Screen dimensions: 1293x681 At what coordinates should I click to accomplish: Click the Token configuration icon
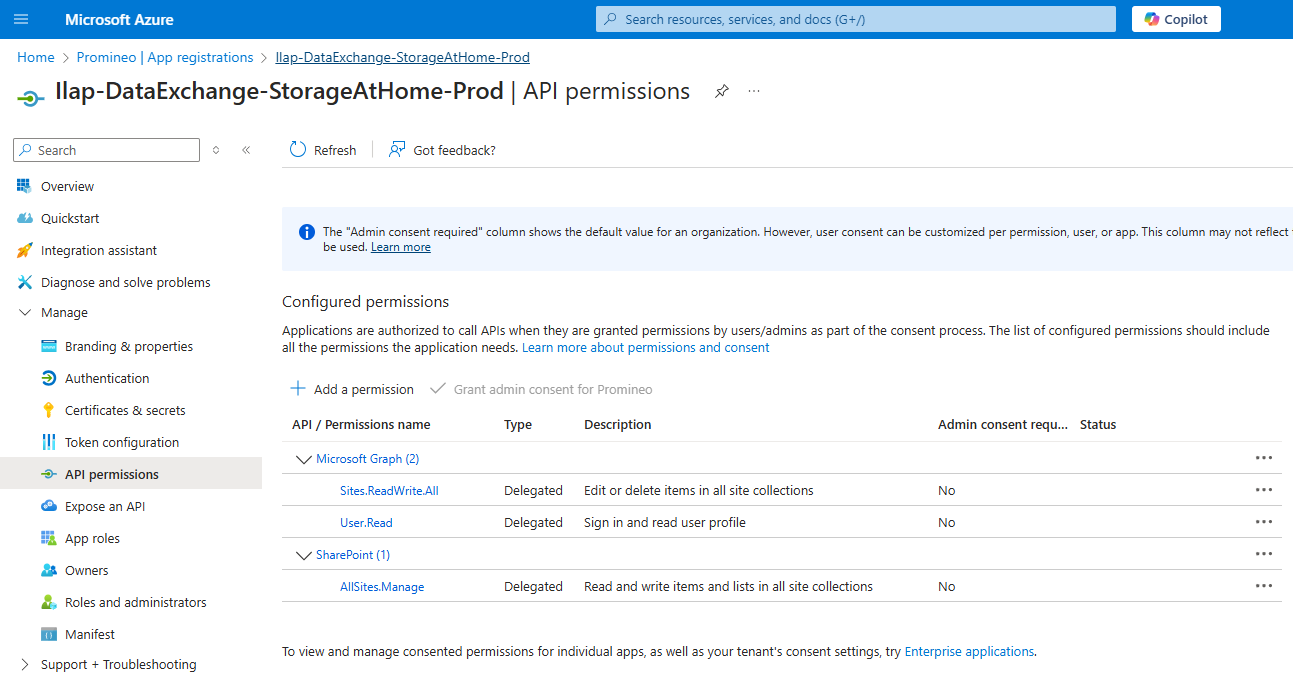(x=48, y=442)
